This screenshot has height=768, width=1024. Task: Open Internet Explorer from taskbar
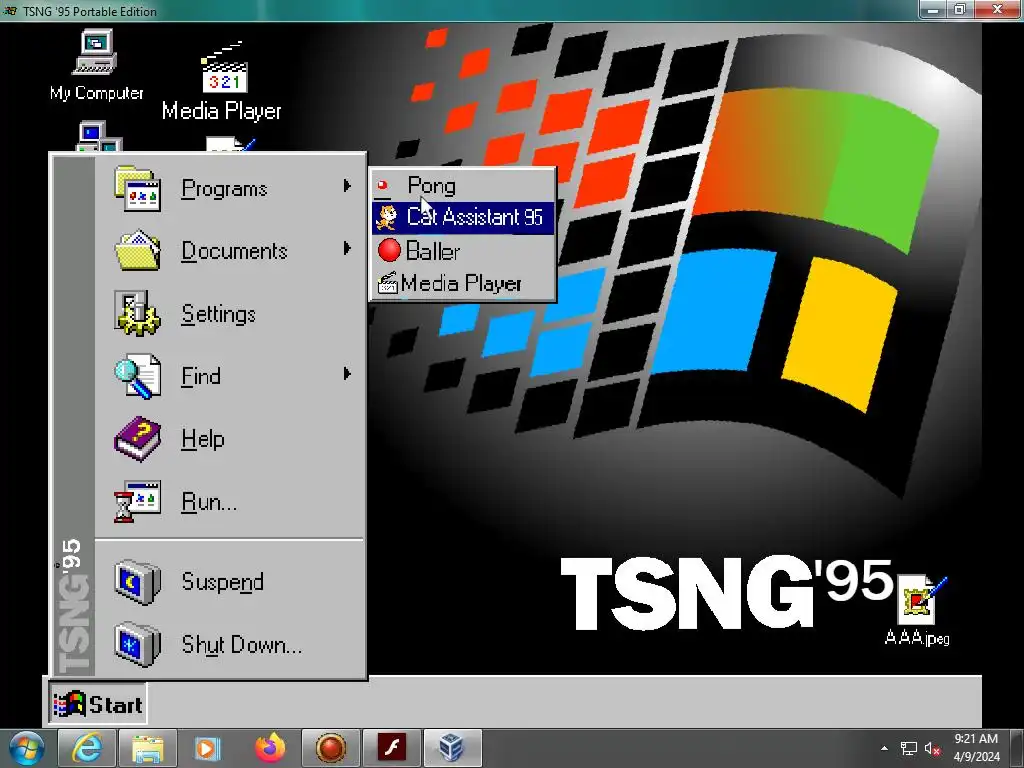pyautogui.click(x=87, y=748)
